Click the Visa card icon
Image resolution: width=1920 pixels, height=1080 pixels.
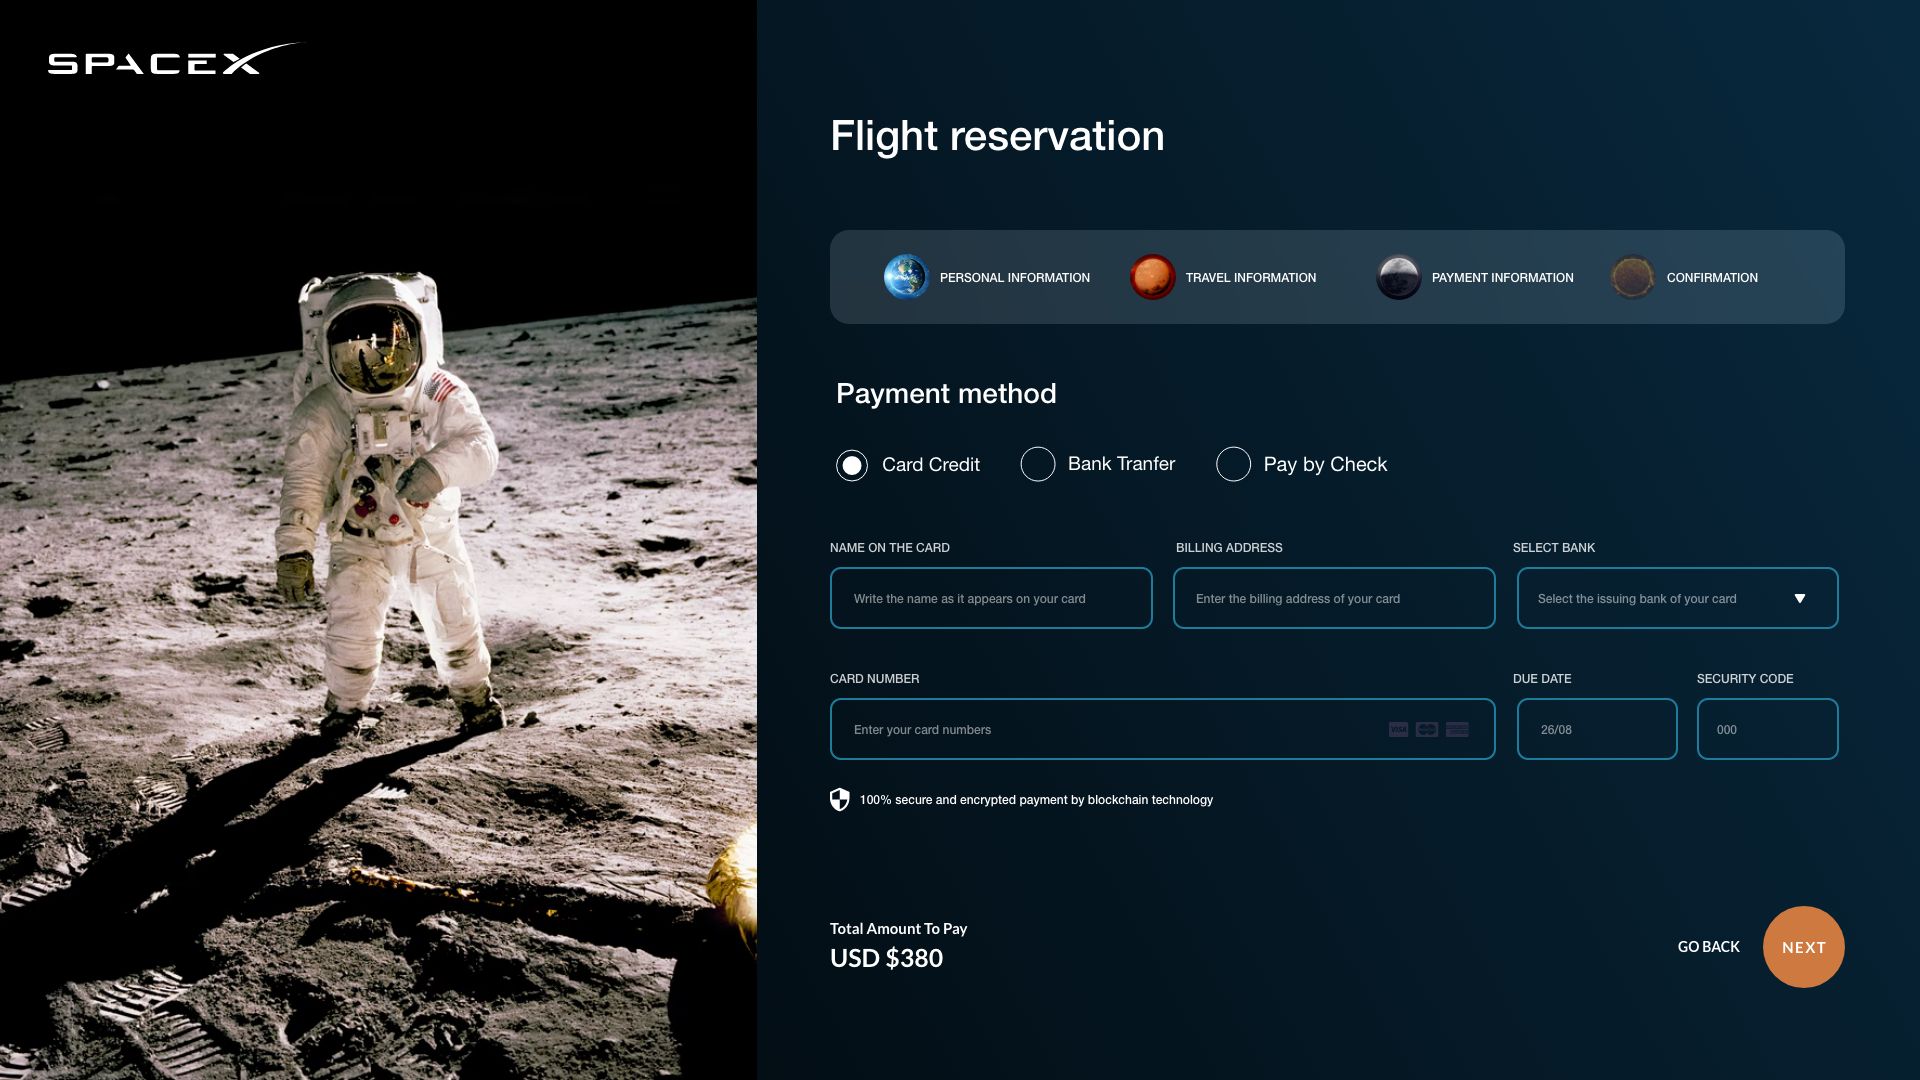(1398, 729)
